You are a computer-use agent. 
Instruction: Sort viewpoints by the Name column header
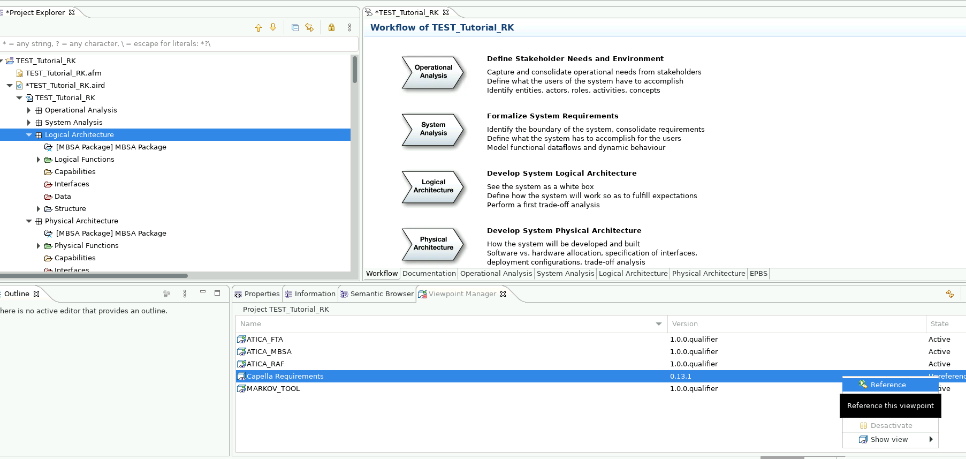click(x=451, y=323)
